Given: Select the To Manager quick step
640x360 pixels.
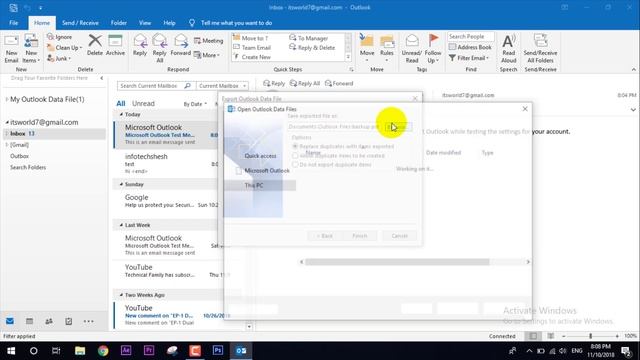Looking at the screenshot, I should [309, 38].
